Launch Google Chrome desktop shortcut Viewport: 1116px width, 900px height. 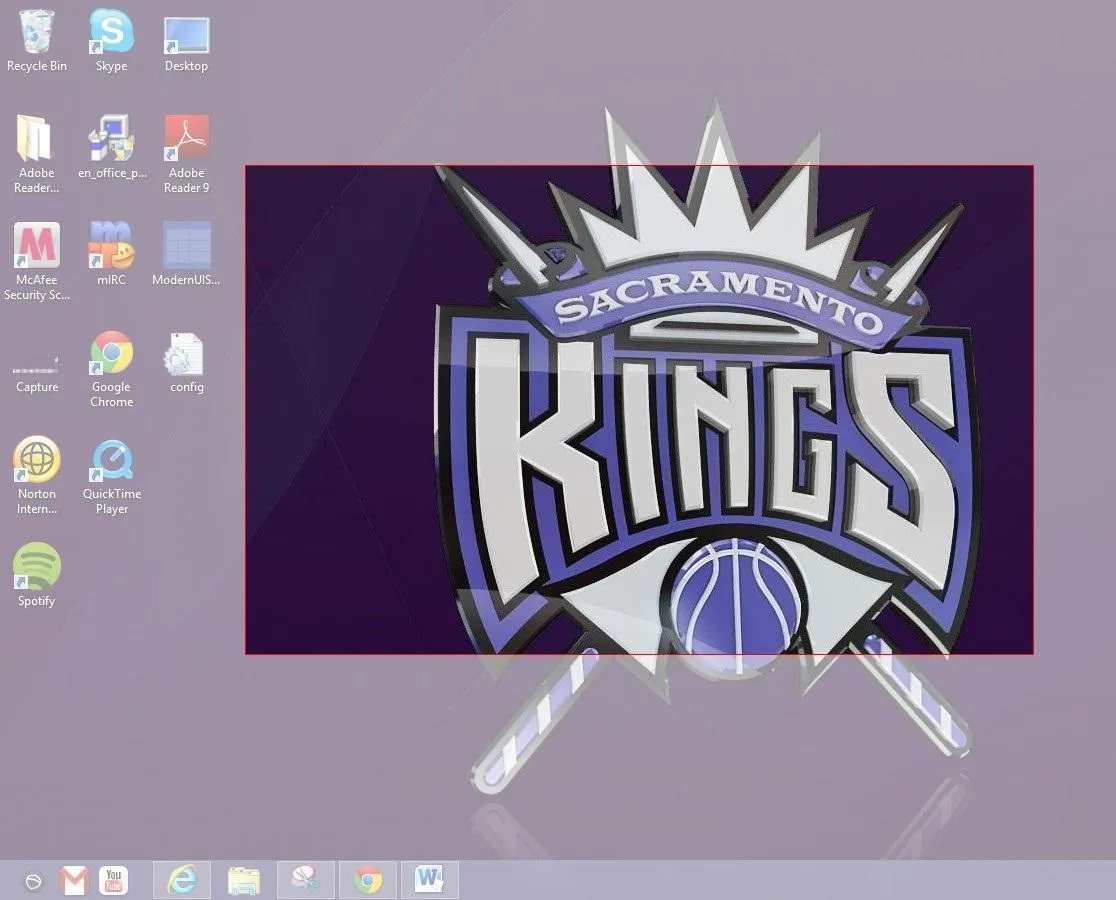(x=111, y=353)
